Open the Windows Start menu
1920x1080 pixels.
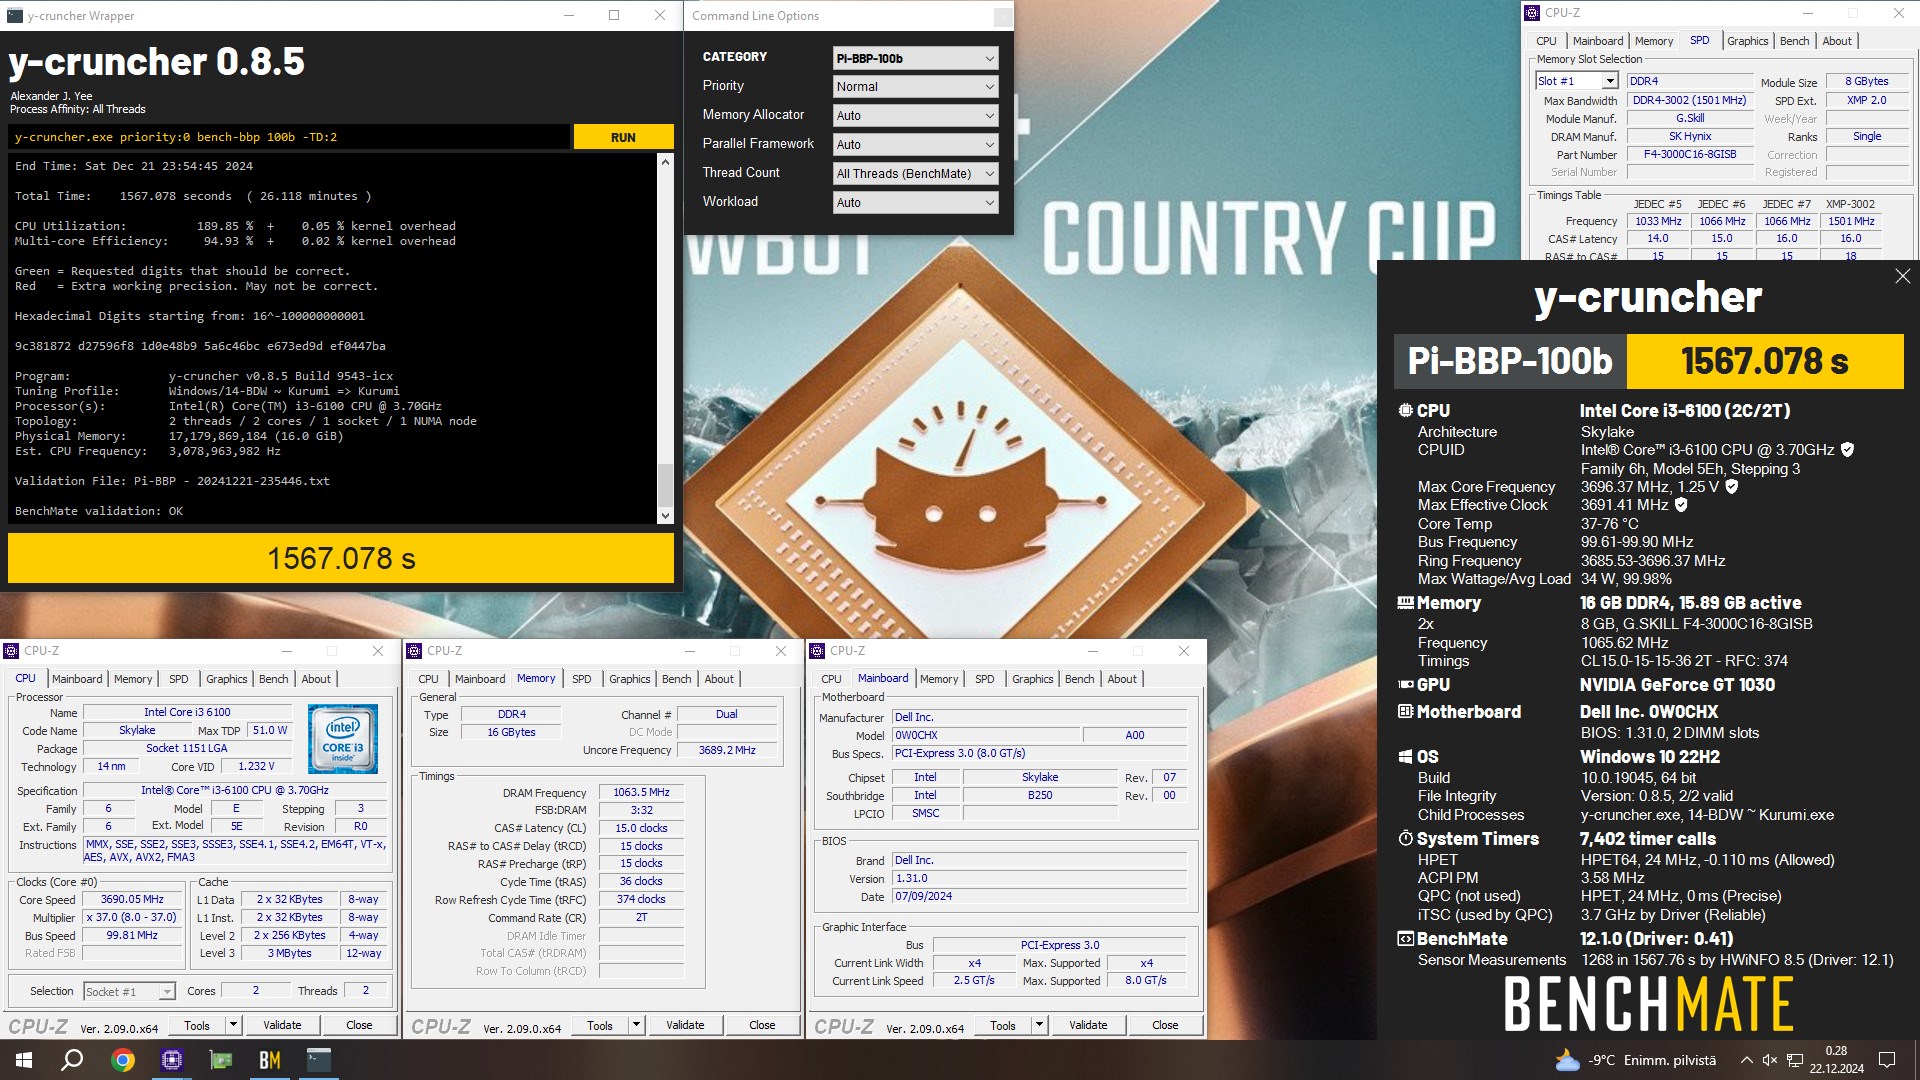coord(24,1060)
